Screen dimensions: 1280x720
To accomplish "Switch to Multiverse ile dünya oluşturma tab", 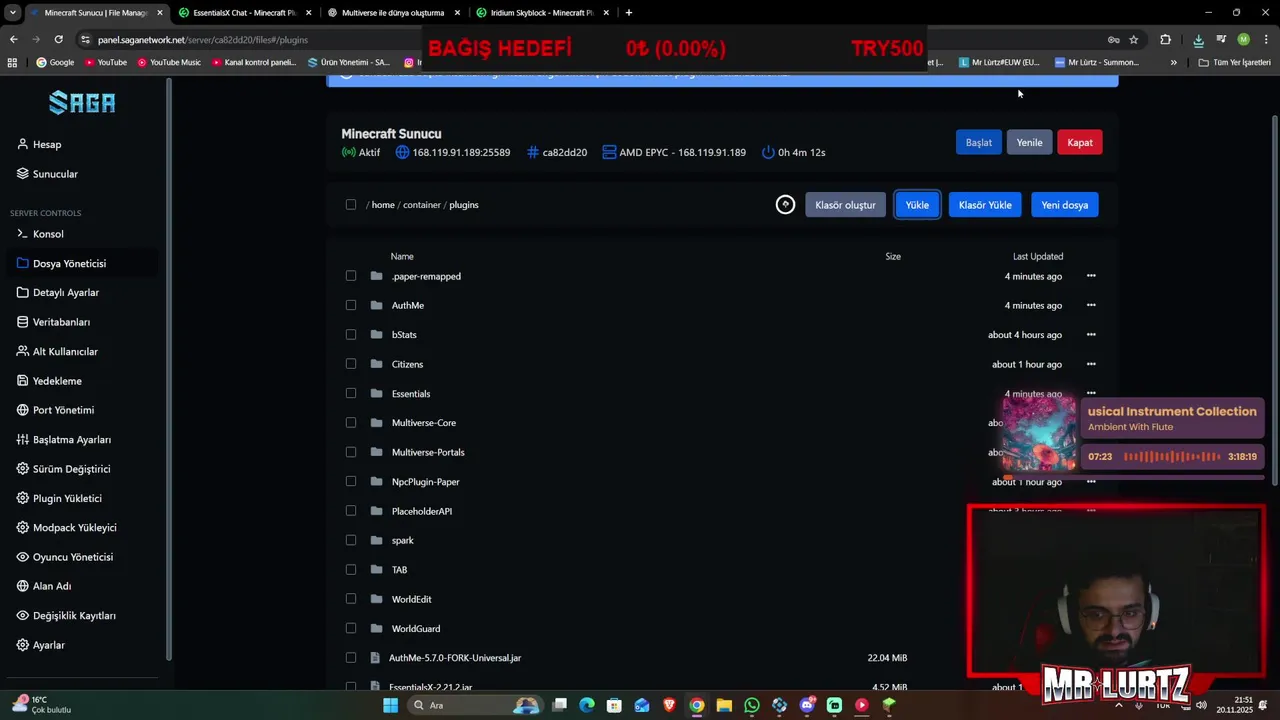I will point(393,13).
